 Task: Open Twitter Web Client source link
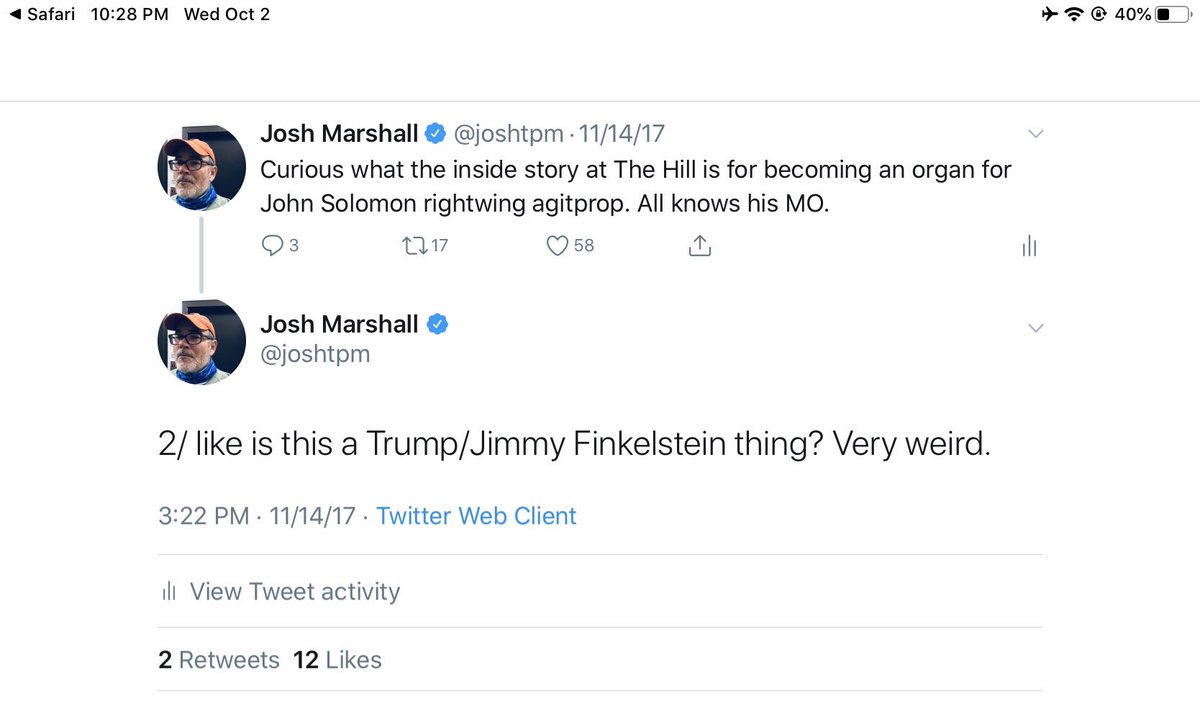coord(476,516)
